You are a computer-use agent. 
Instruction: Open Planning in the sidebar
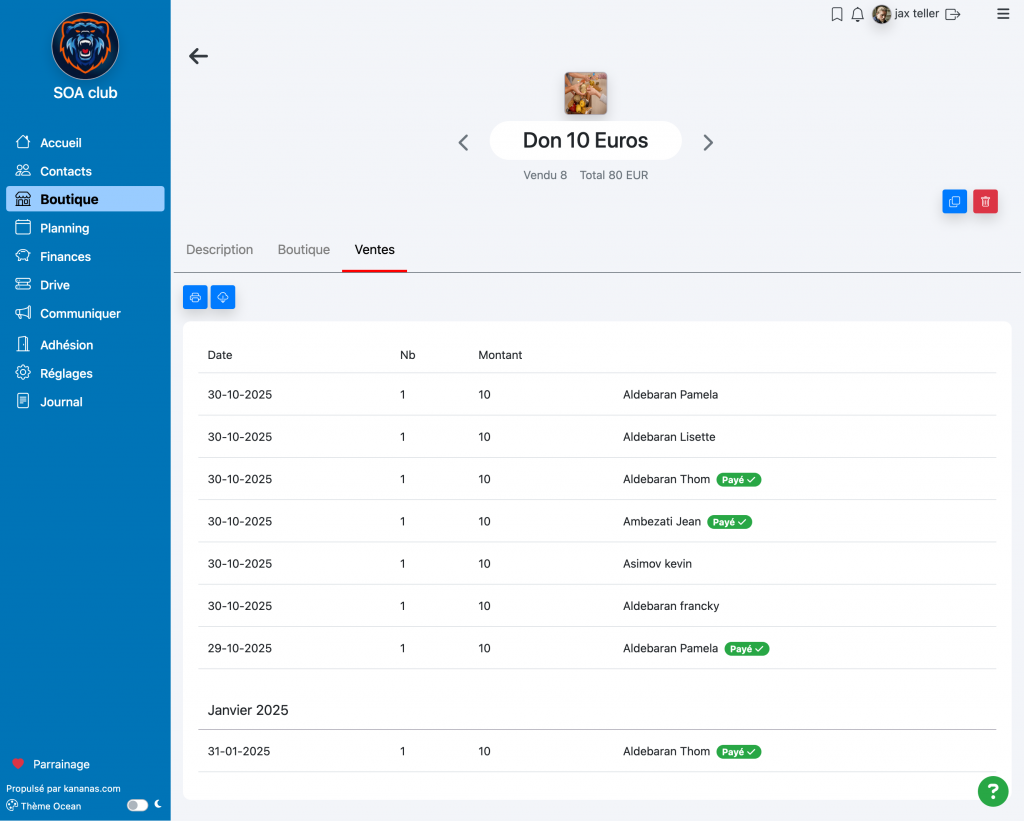[x=64, y=228]
